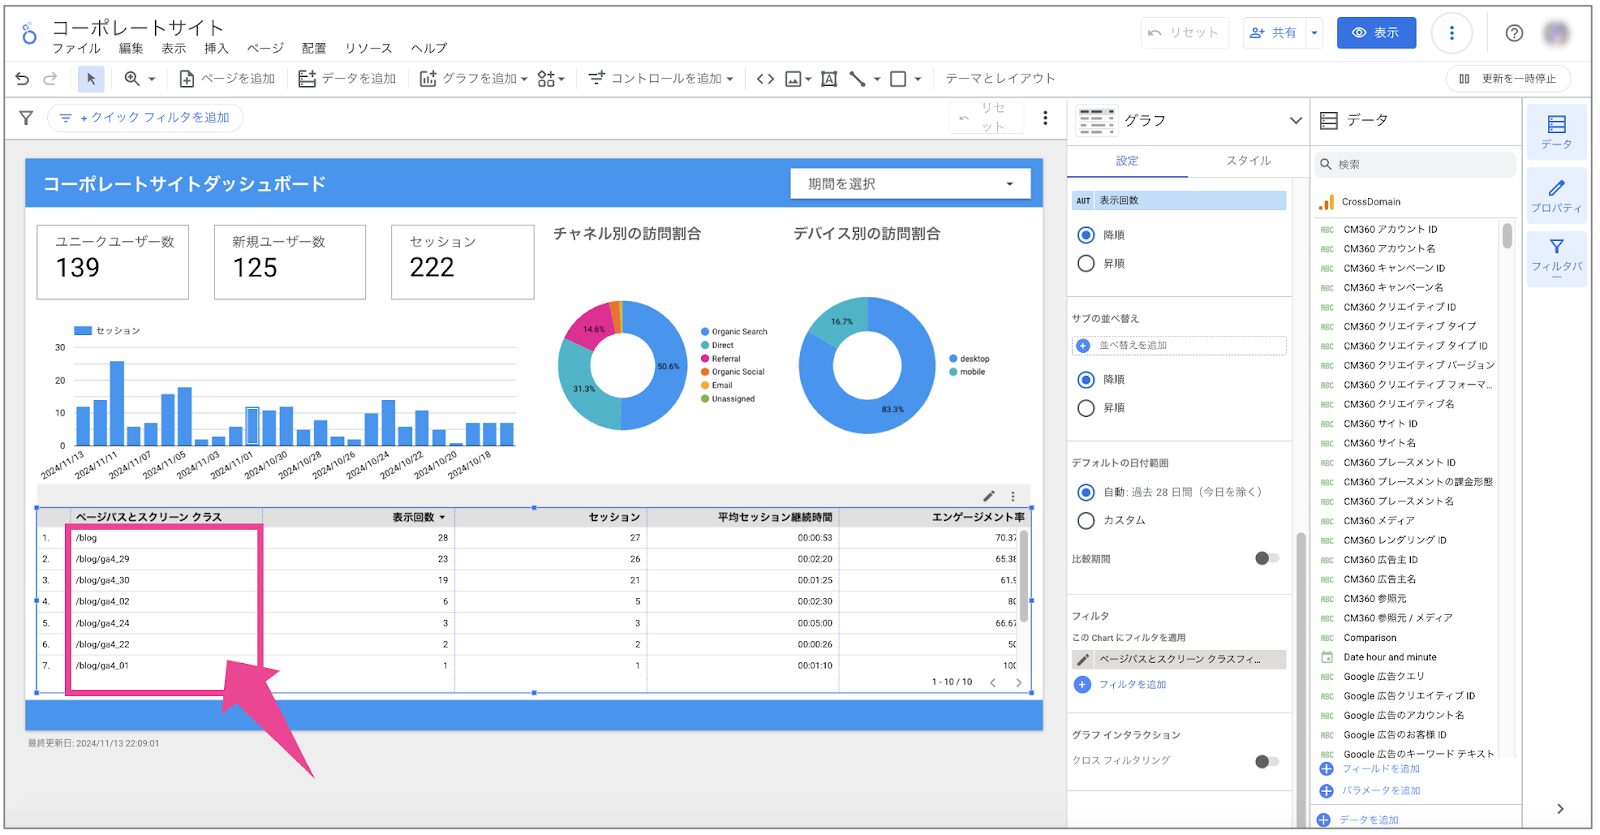The image size is (1600, 835).
Task: Open the グラフを追加 dropdown
Action: [473, 78]
